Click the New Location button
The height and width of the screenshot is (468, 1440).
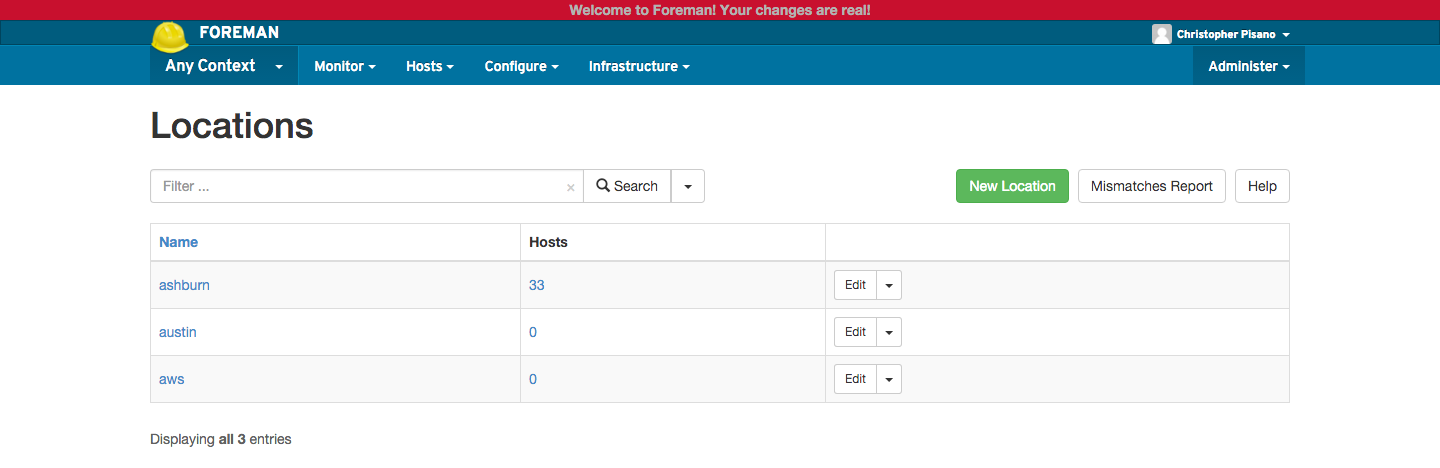(1012, 186)
